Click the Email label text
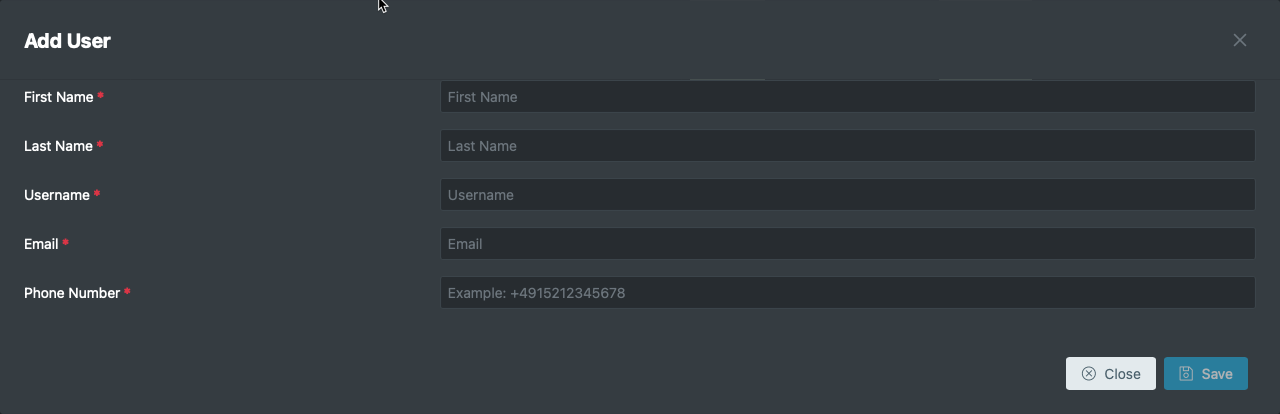The image size is (1280, 414). pyautogui.click(x=41, y=244)
